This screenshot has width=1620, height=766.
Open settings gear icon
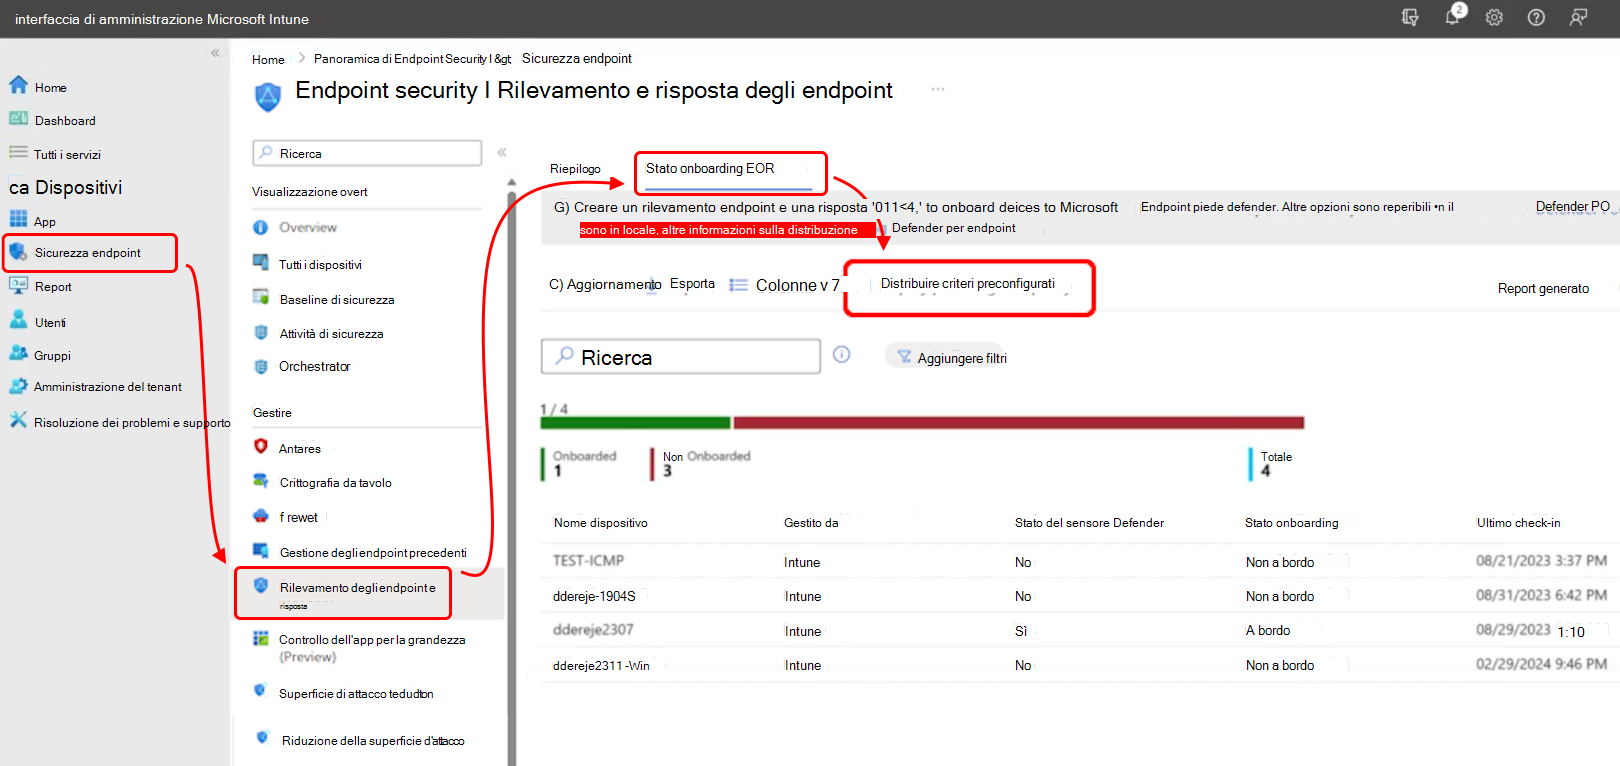[x=1494, y=17]
